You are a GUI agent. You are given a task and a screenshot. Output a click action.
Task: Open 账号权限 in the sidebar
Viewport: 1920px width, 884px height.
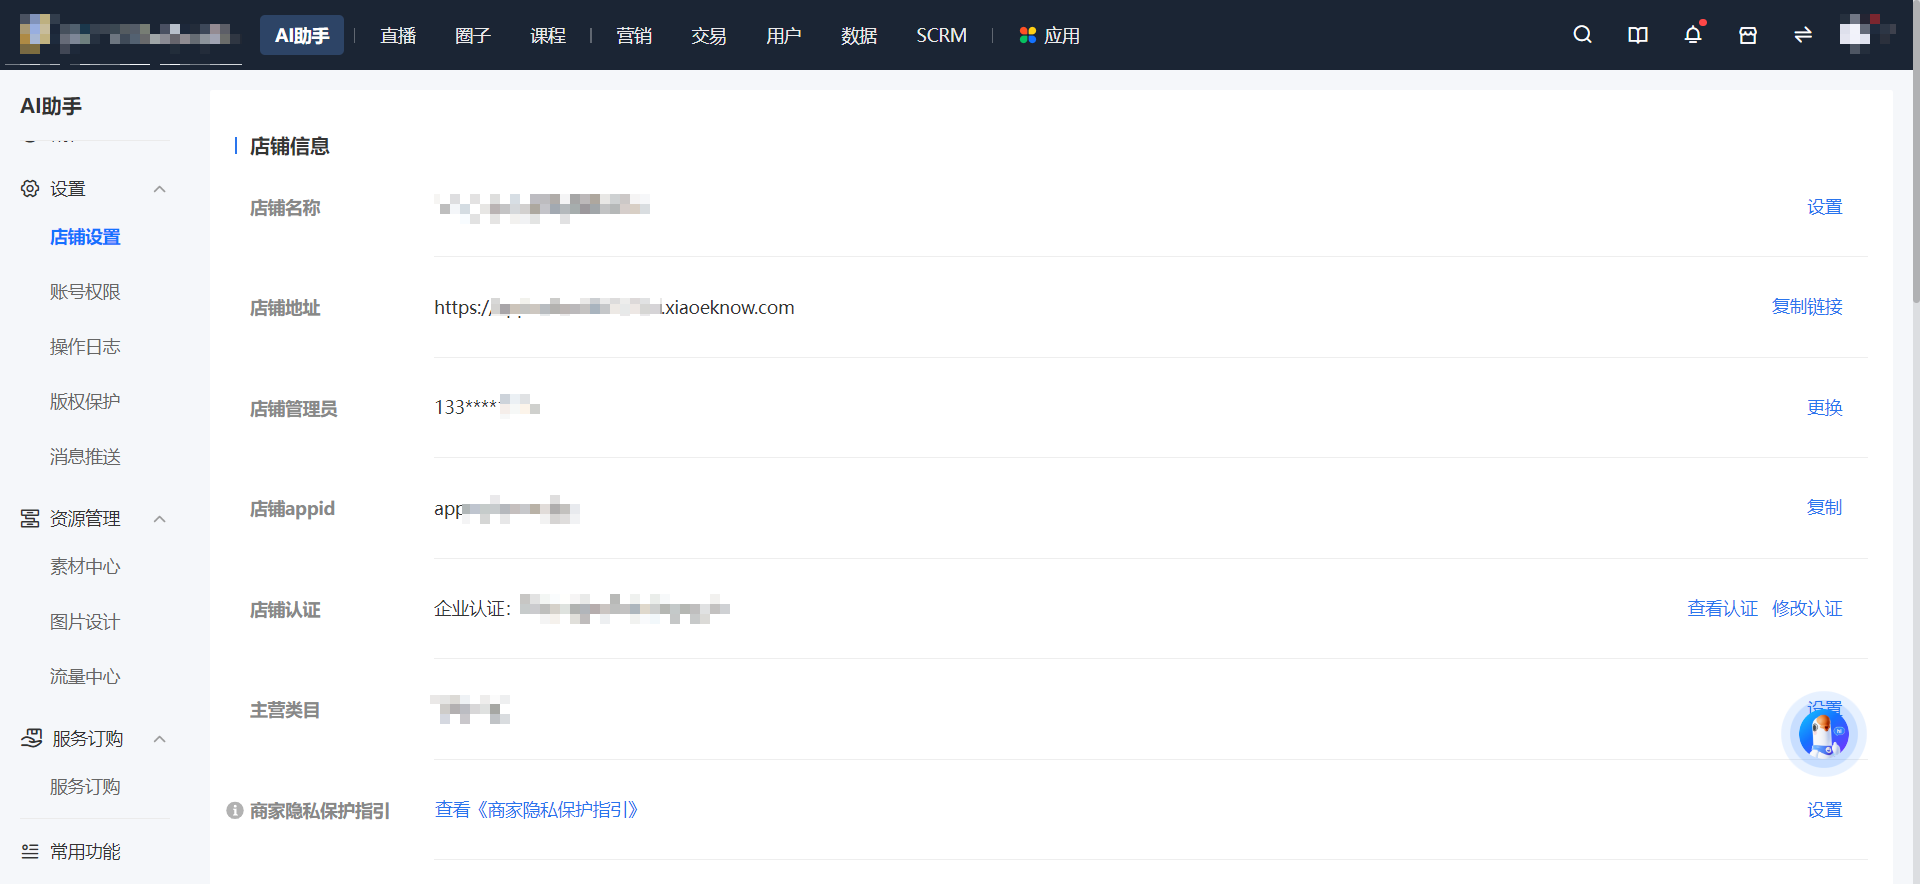click(85, 292)
